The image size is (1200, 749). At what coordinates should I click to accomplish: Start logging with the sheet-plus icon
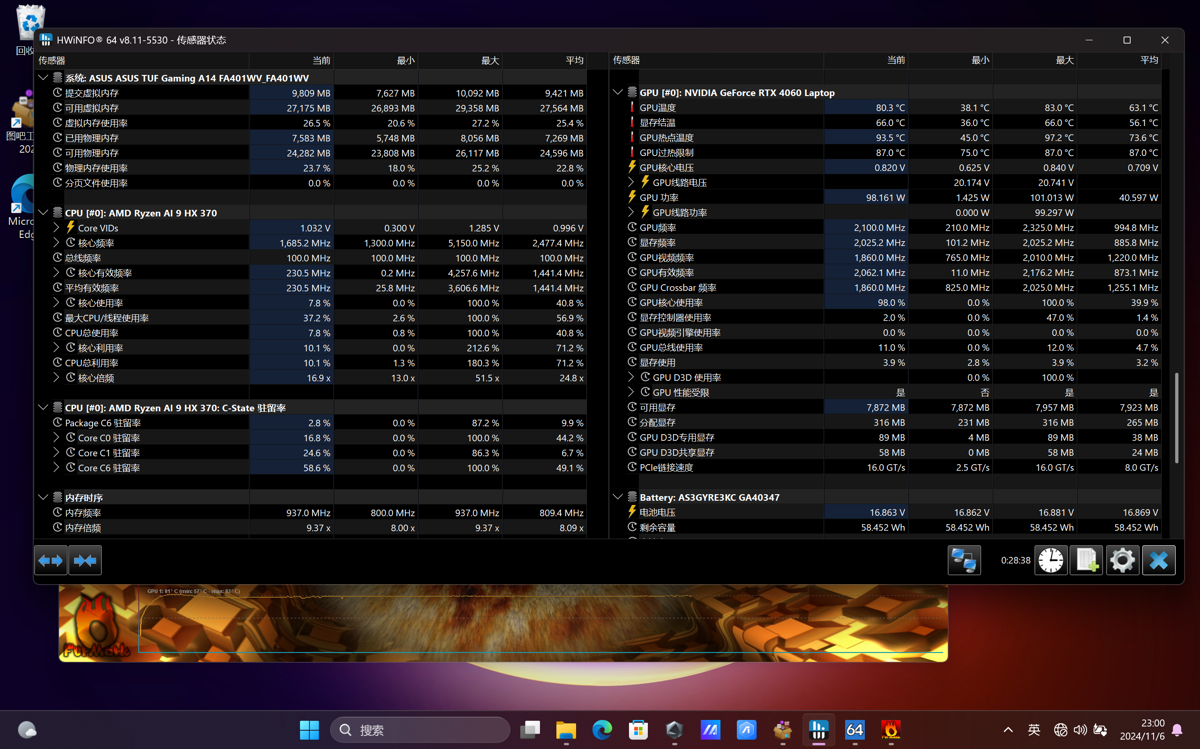[x=1087, y=561]
